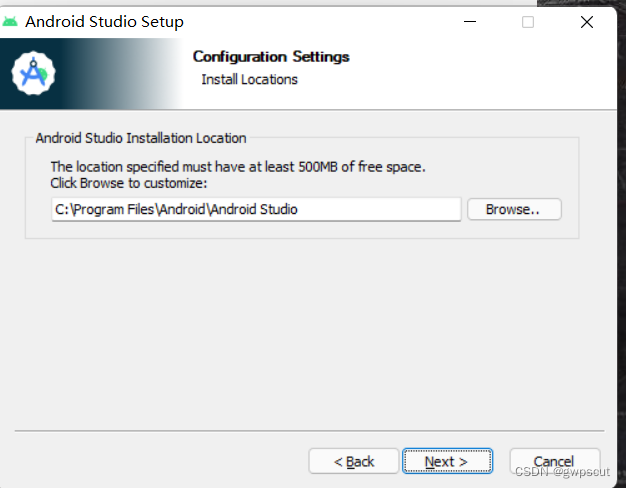This screenshot has width=626, height=488.
Task: Click the dark gradient header banner
Action: tap(92, 73)
